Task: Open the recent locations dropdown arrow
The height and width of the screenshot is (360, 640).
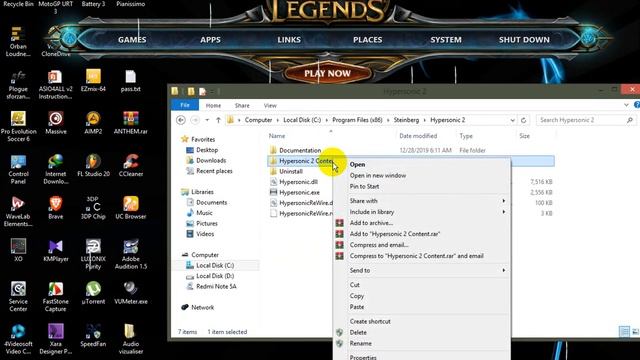Action: [x=207, y=120]
